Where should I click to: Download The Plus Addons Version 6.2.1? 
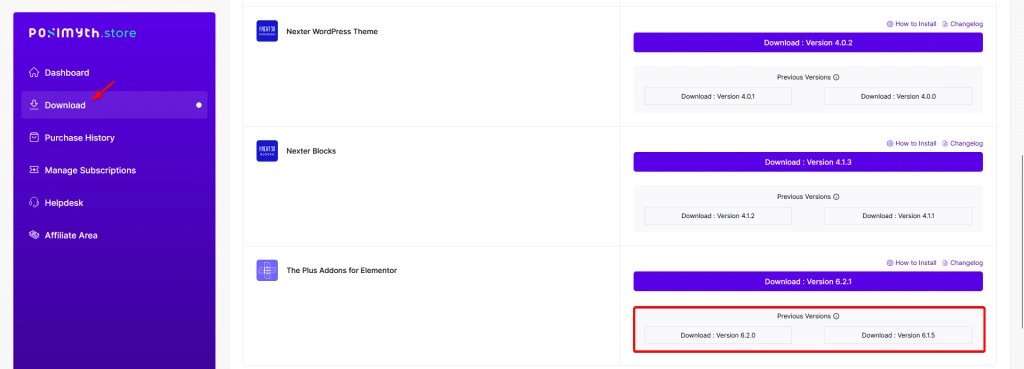click(x=808, y=281)
